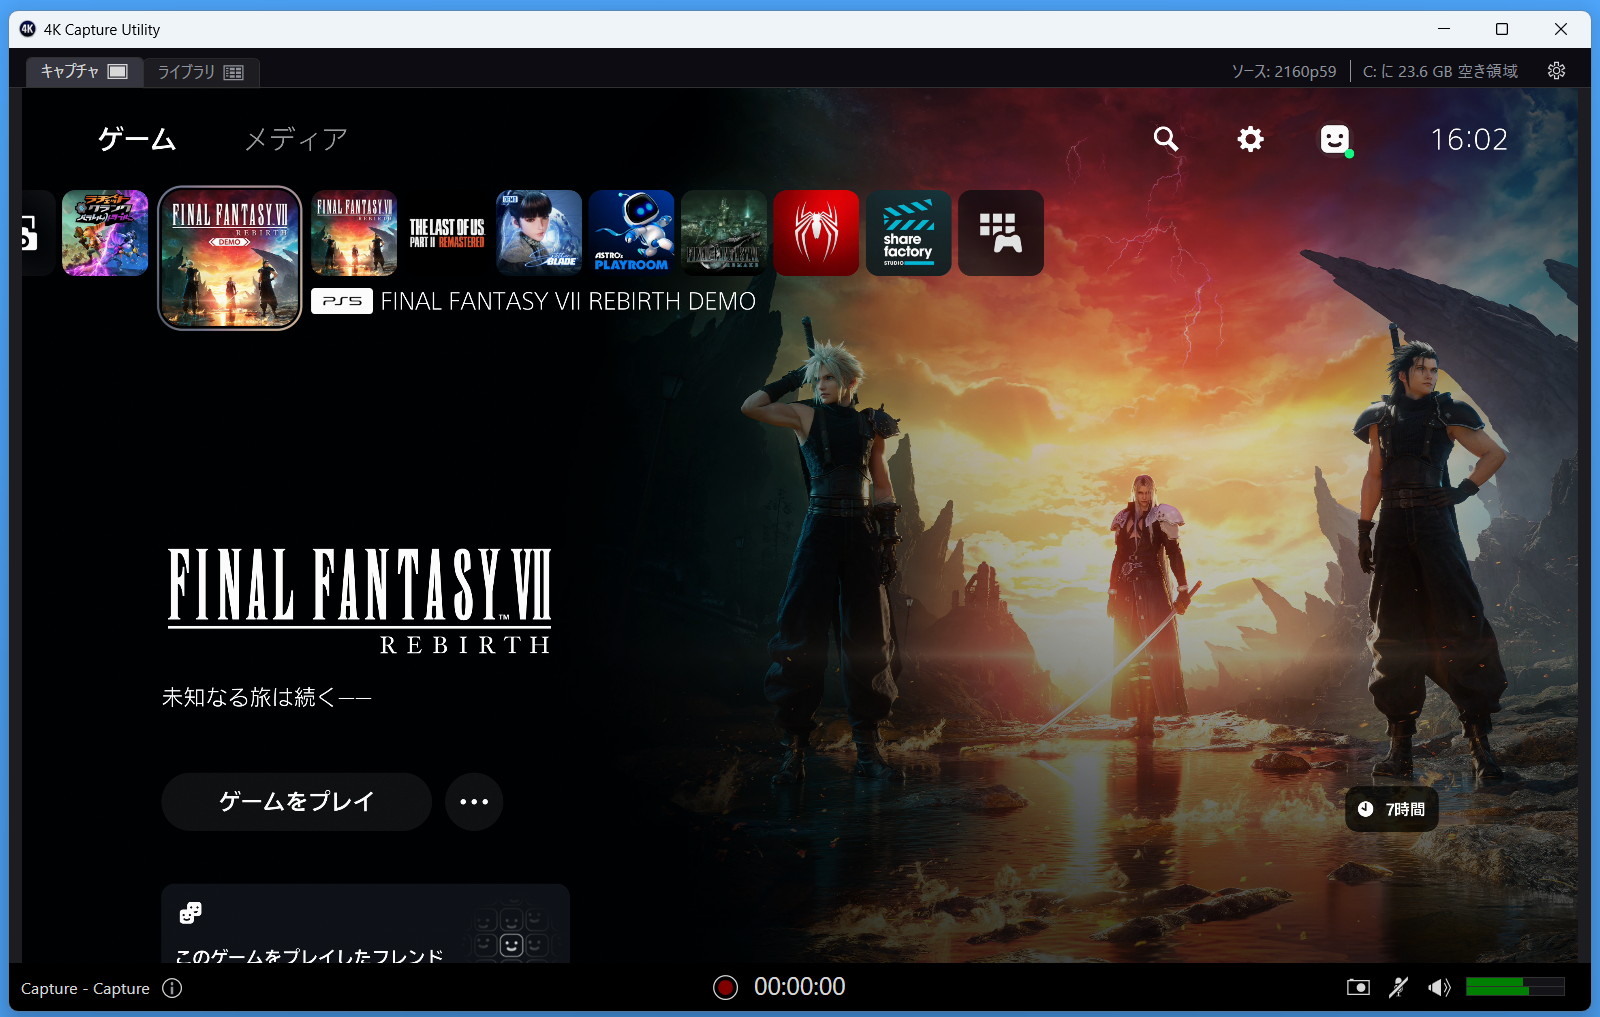Minimize the 4K Capture Utility window

coord(1444,29)
